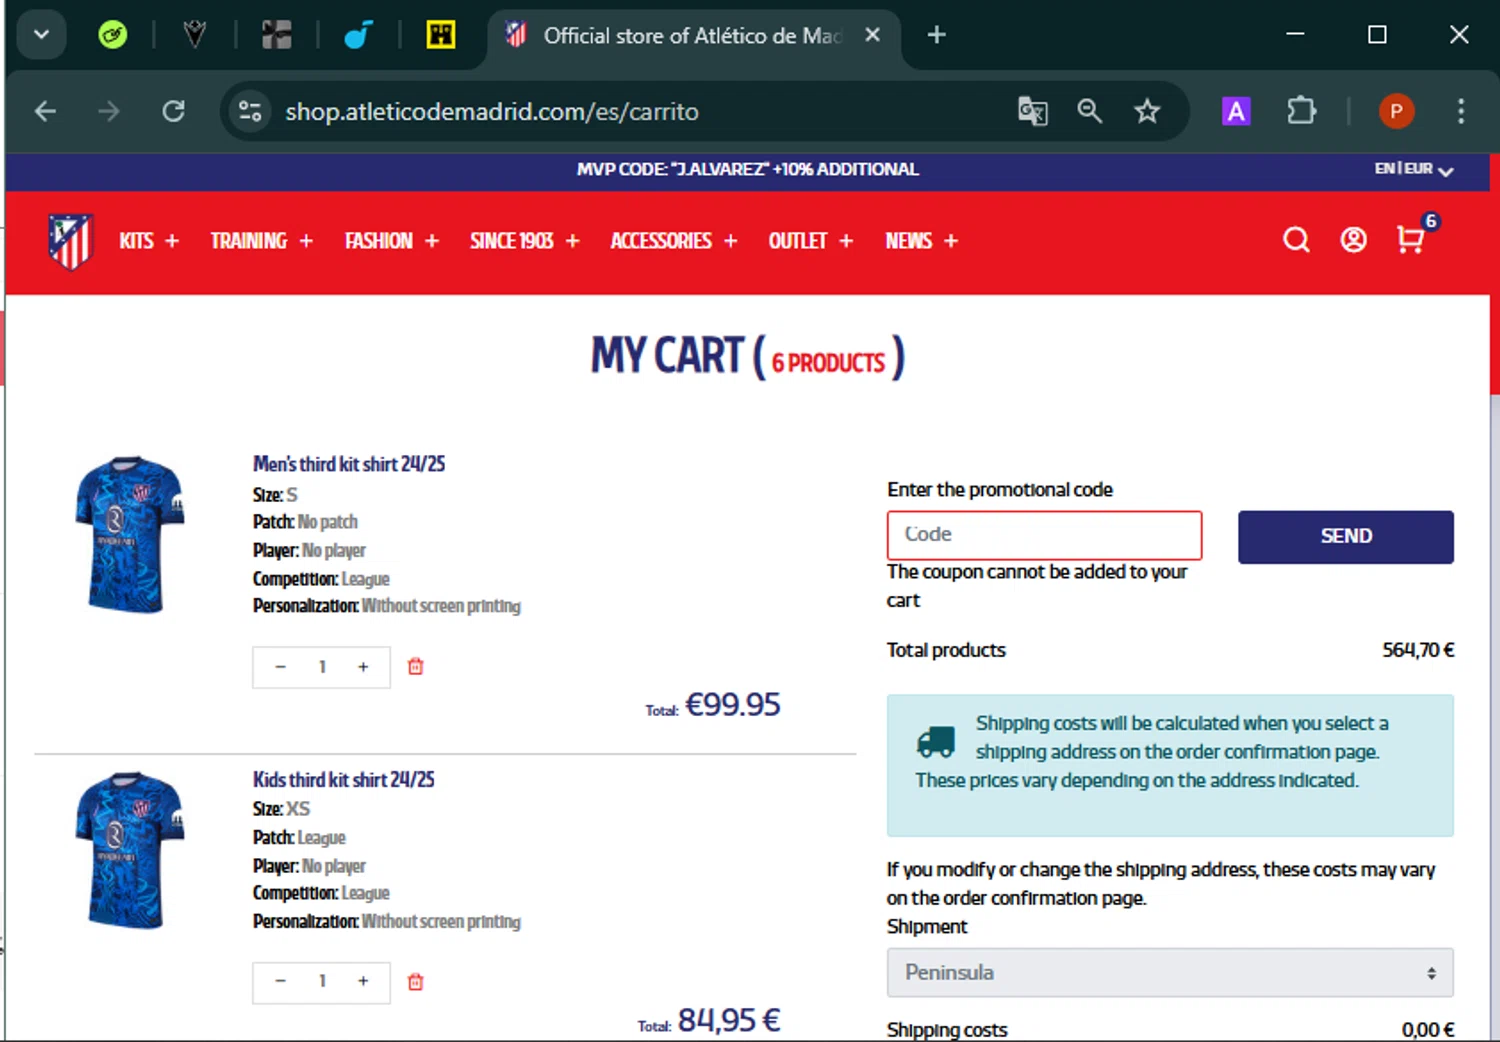The height and width of the screenshot is (1042, 1500).
Task: Switch to Official store of Atlético tab
Action: 692,36
